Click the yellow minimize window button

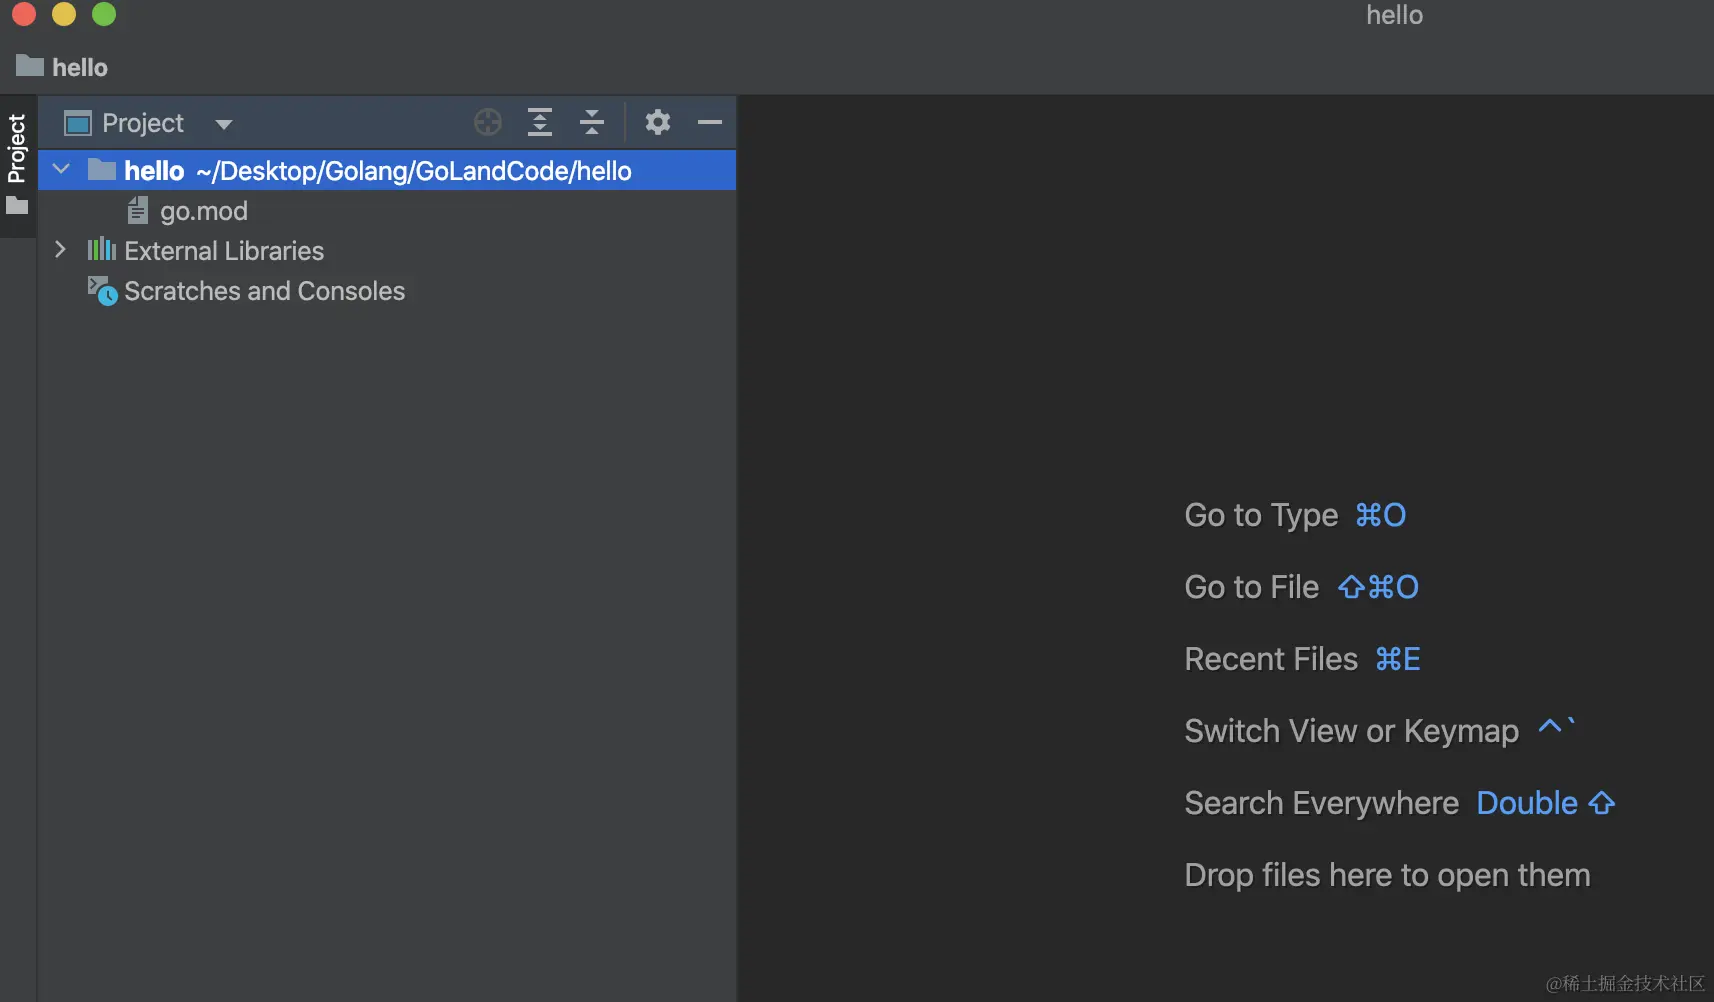point(64,14)
